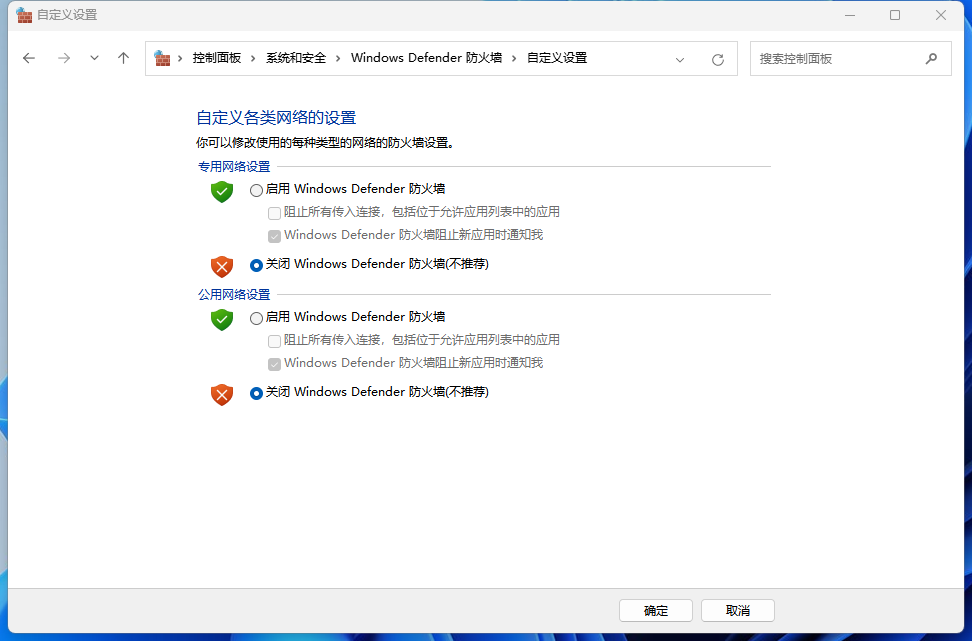The width and height of the screenshot is (972, 641).
Task: Click the green shield under 专用网络设置
Action: click(222, 191)
